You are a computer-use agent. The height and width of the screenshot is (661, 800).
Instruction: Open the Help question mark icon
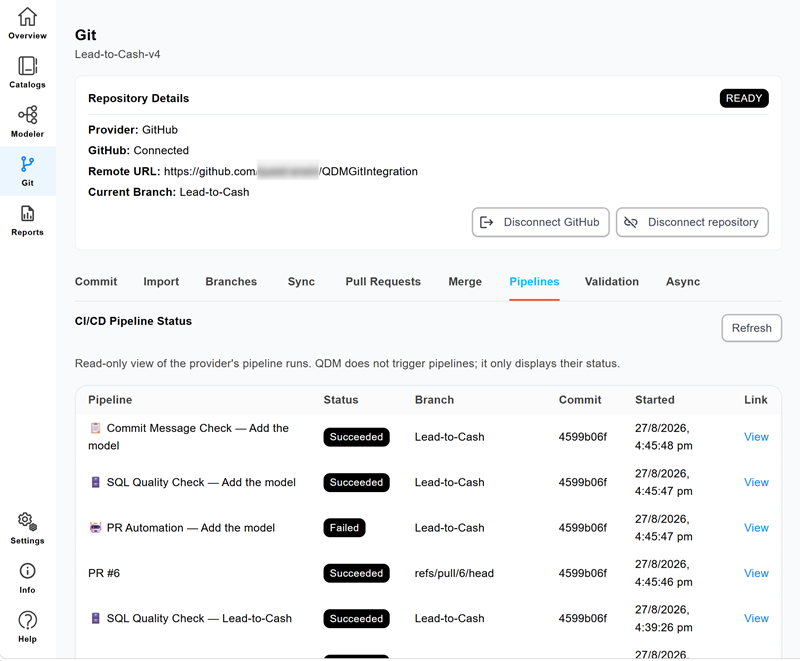pos(28,620)
